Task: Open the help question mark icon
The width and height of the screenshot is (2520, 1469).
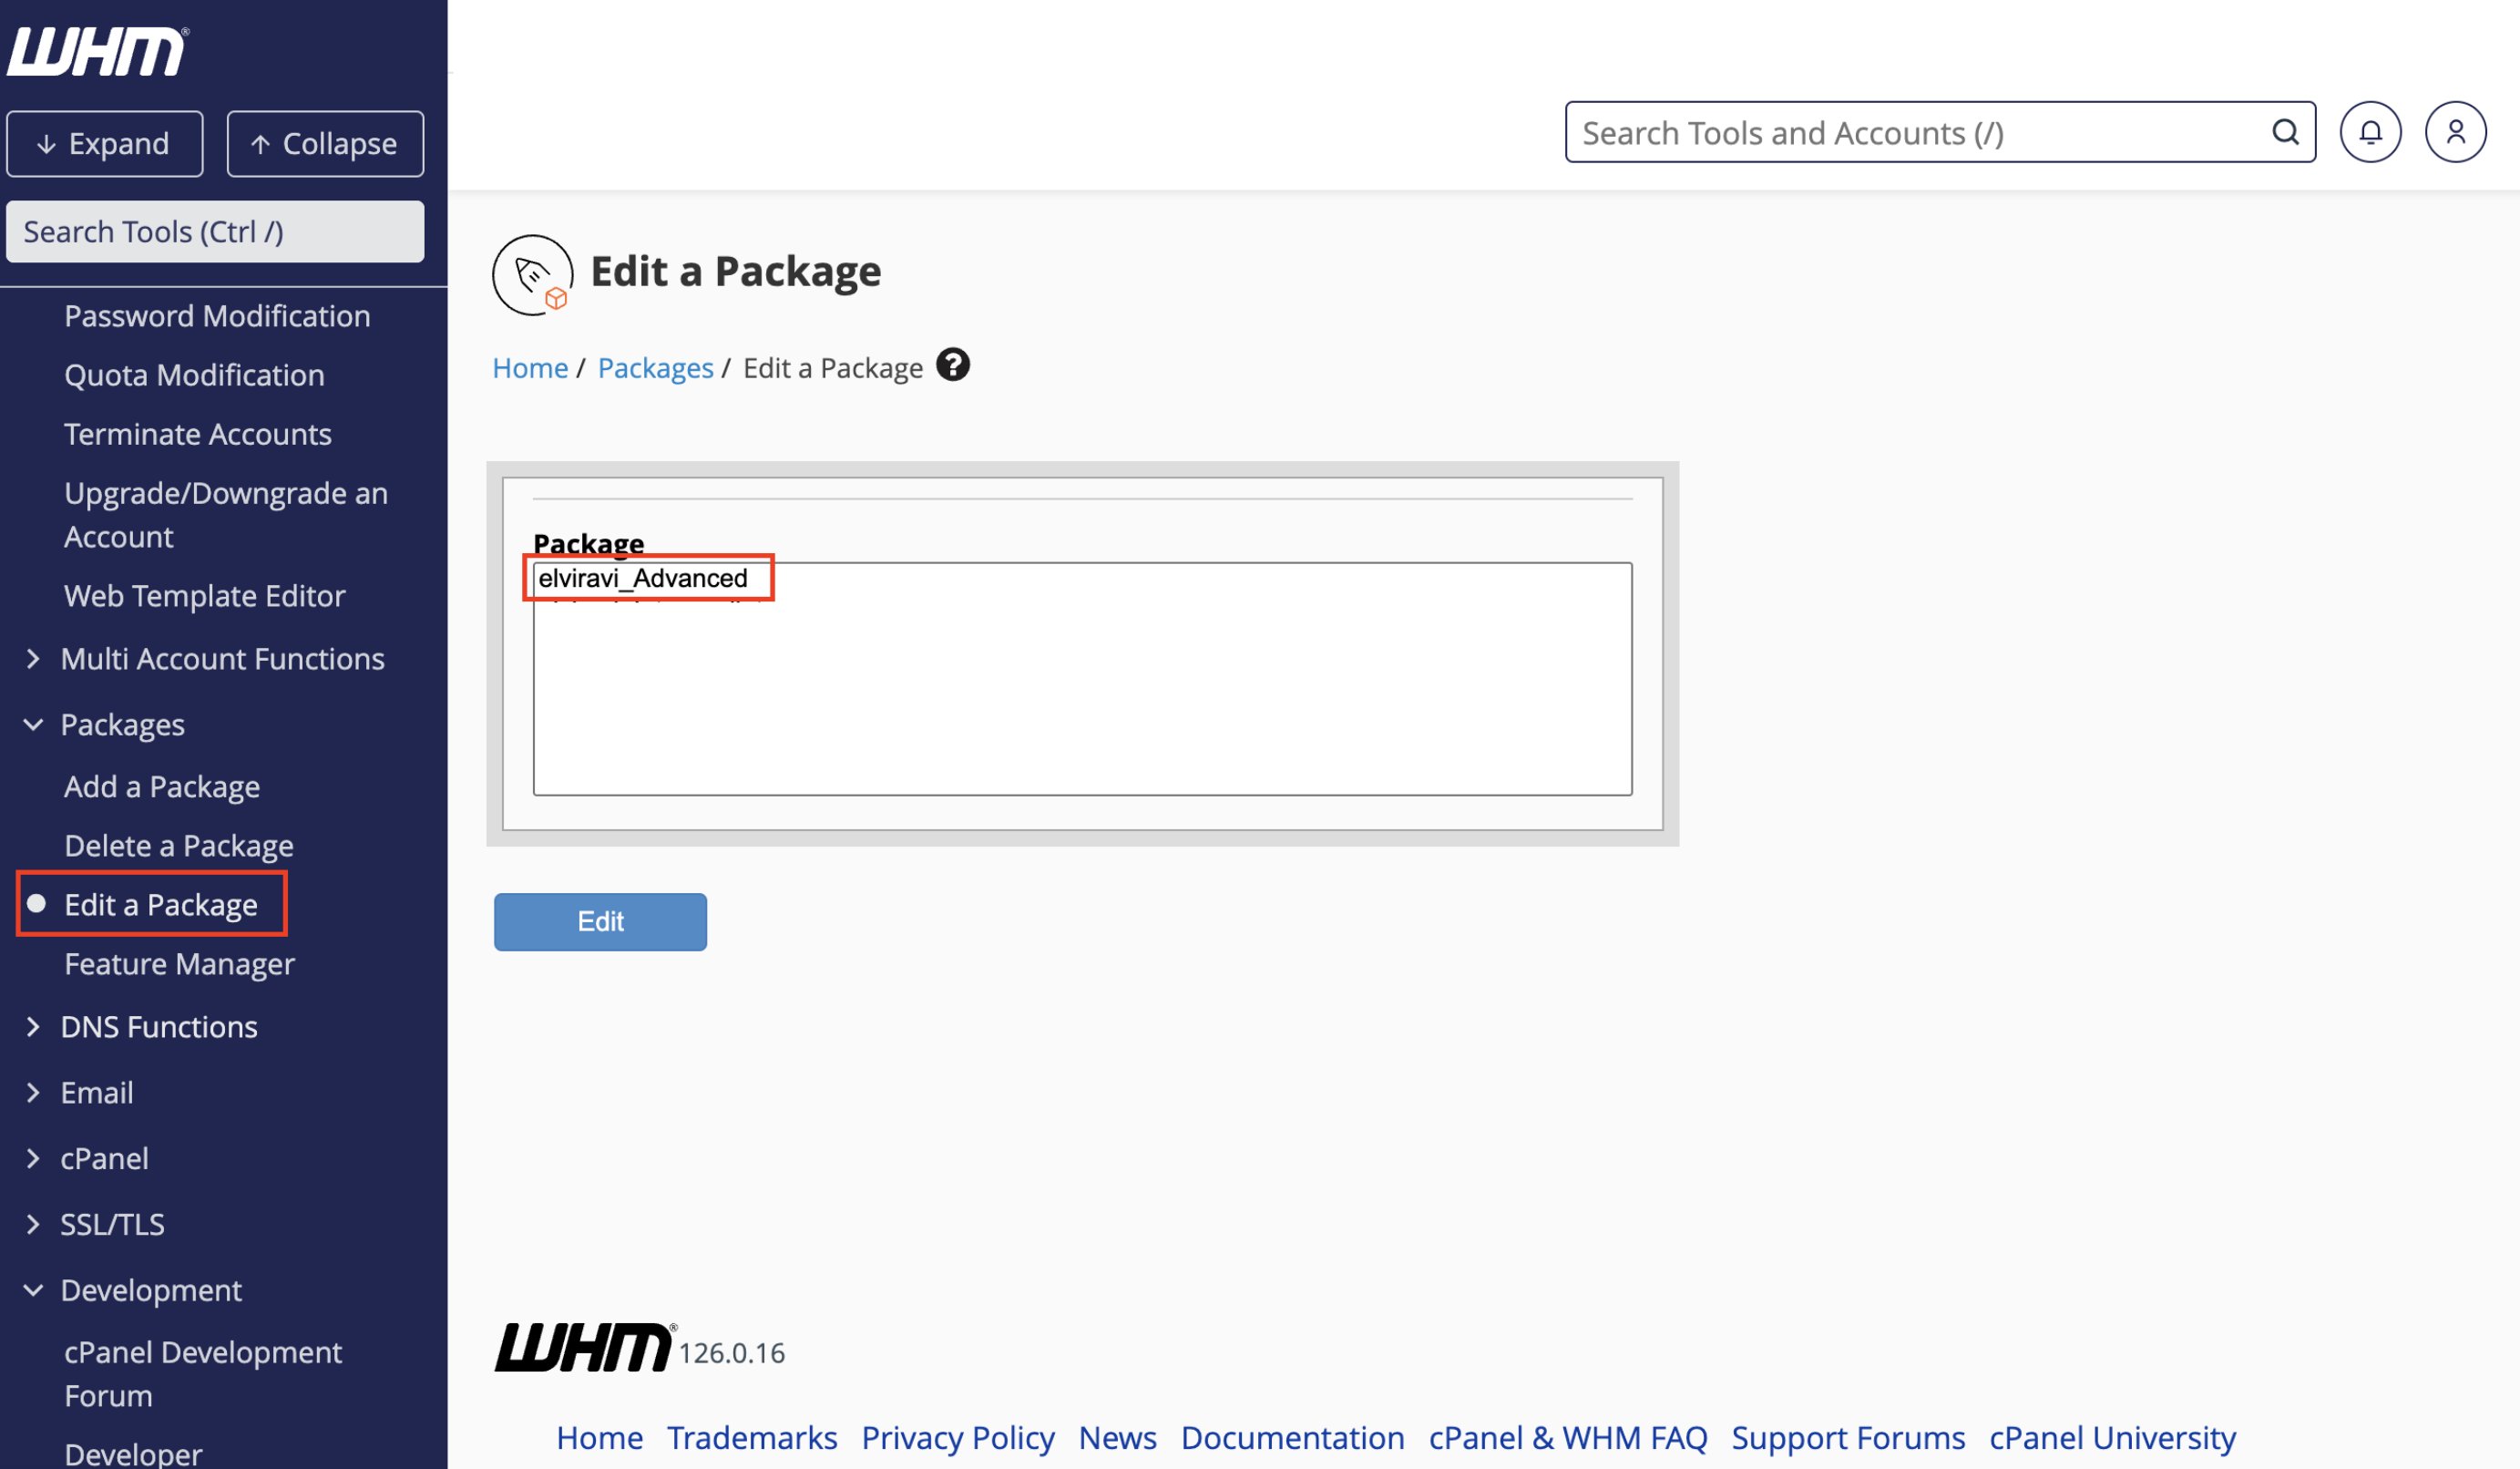Action: point(953,365)
